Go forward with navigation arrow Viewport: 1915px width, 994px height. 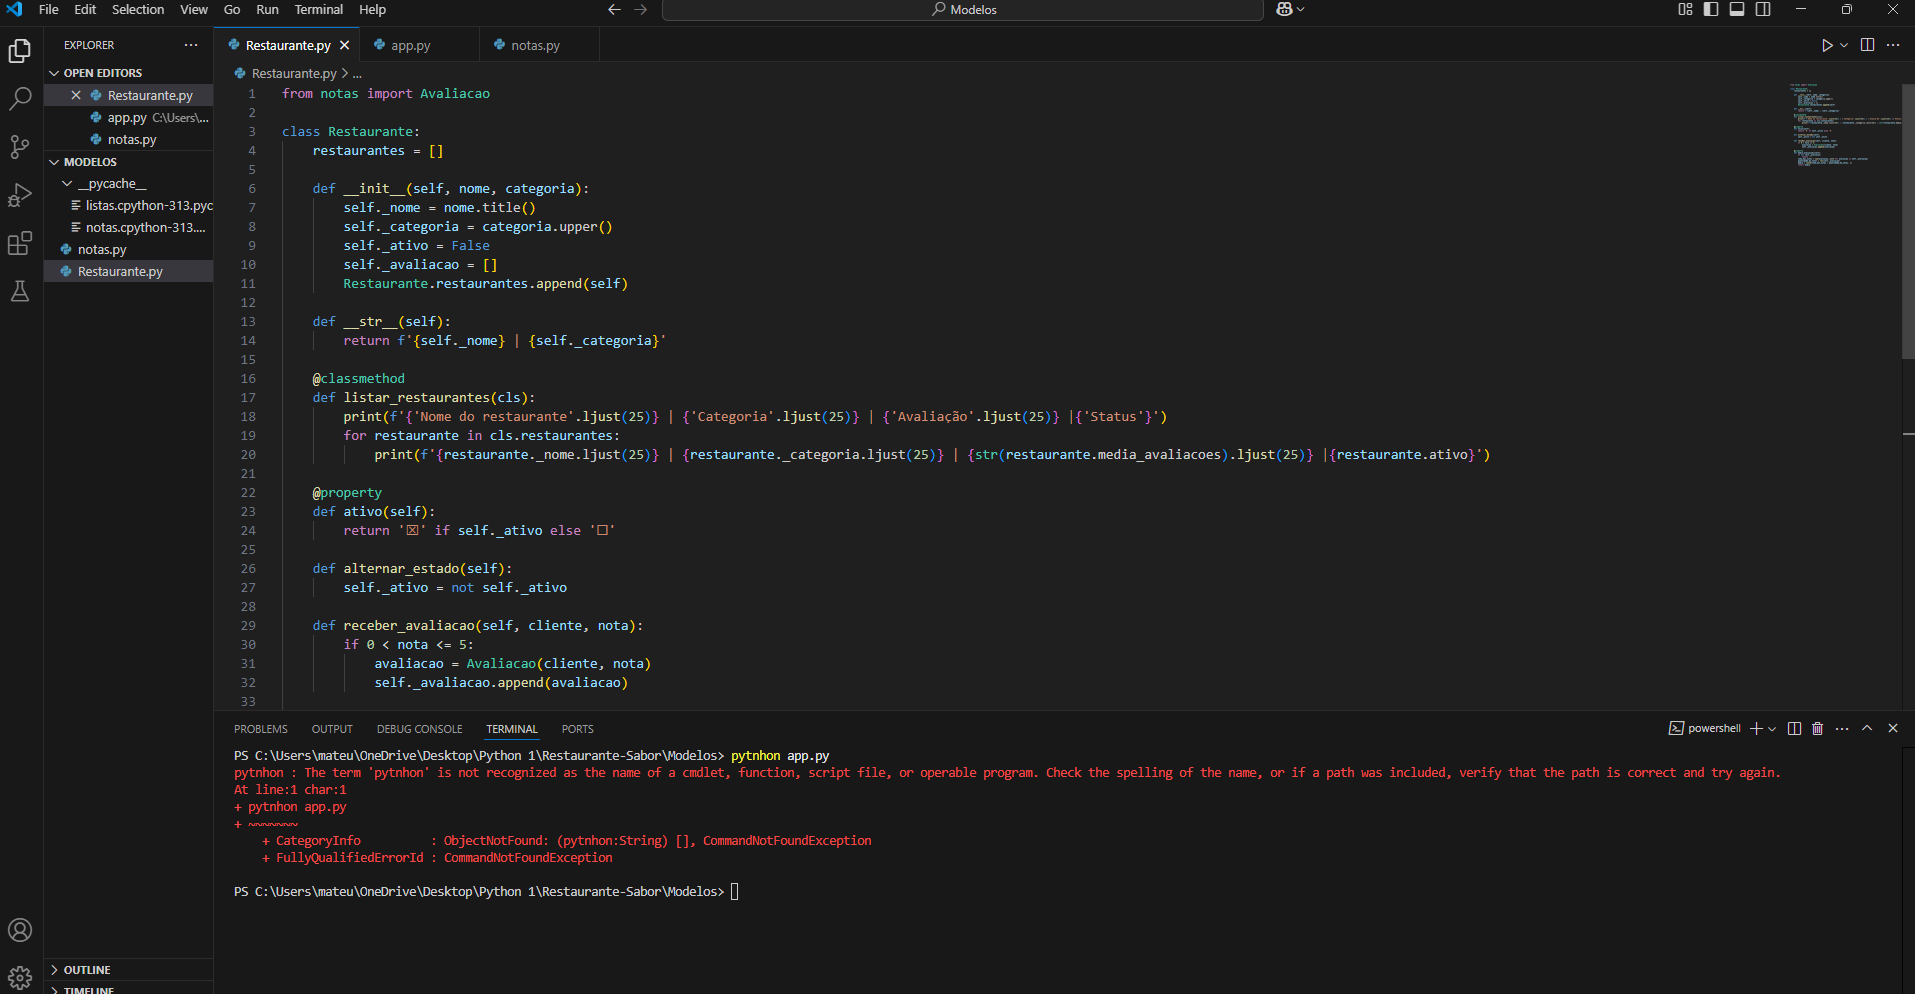click(x=640, y=10)
